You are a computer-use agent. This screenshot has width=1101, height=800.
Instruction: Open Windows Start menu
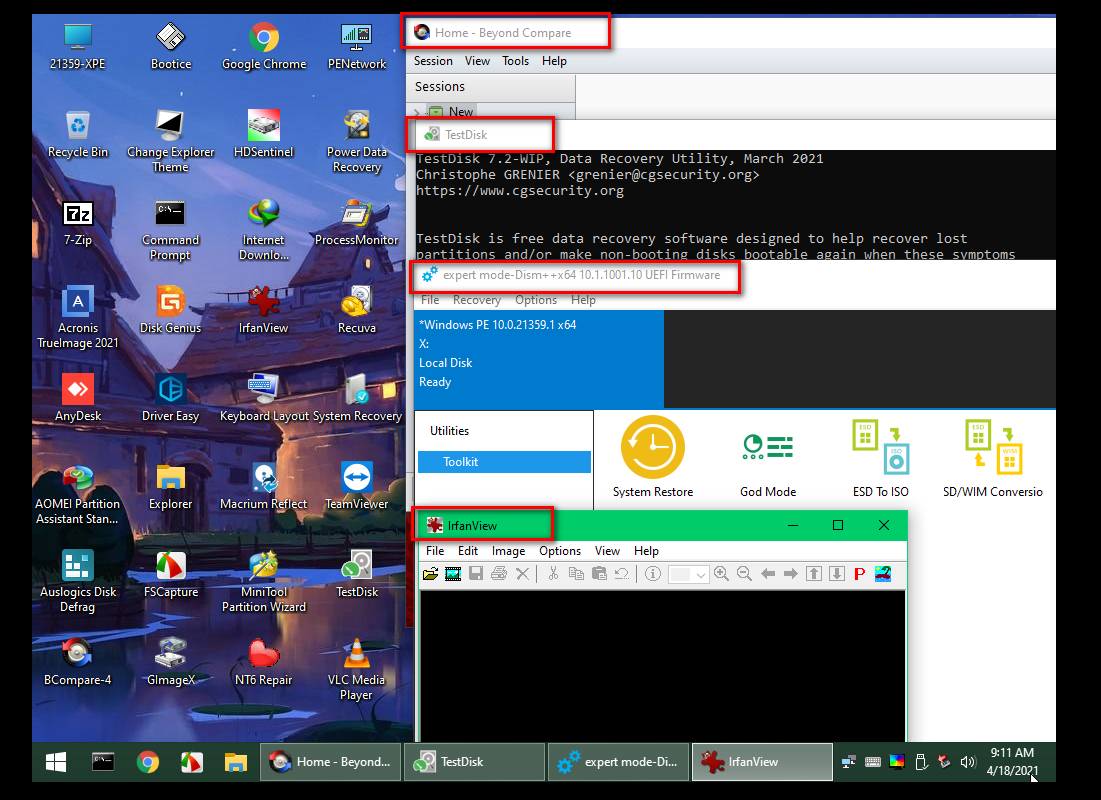[56, 762]
